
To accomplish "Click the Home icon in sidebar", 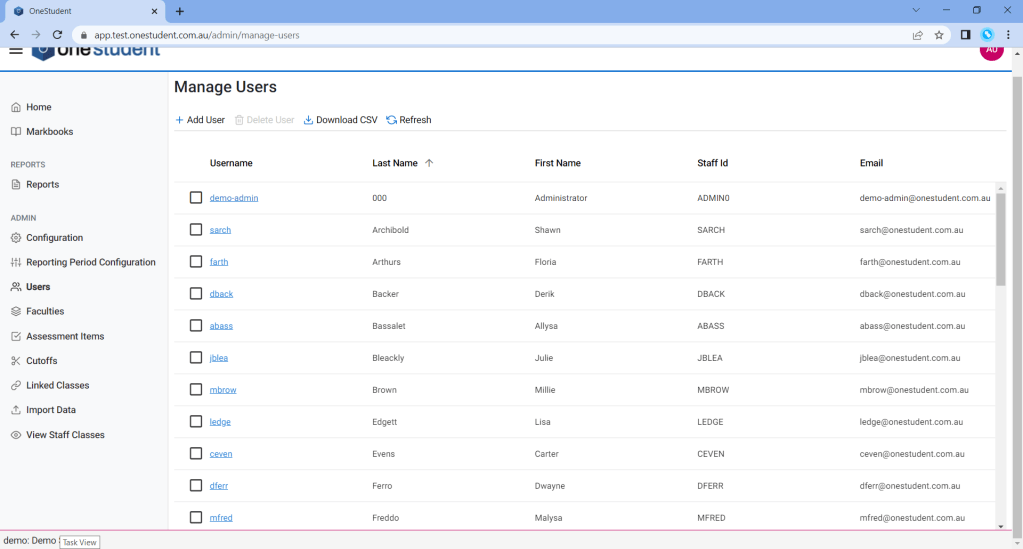I will (x=16, y=107).
